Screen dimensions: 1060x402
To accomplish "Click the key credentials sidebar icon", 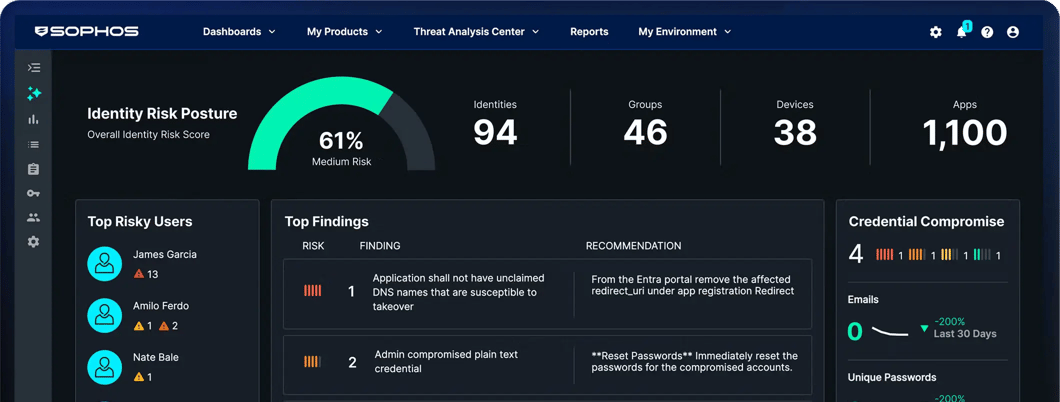I will [34, 193].
